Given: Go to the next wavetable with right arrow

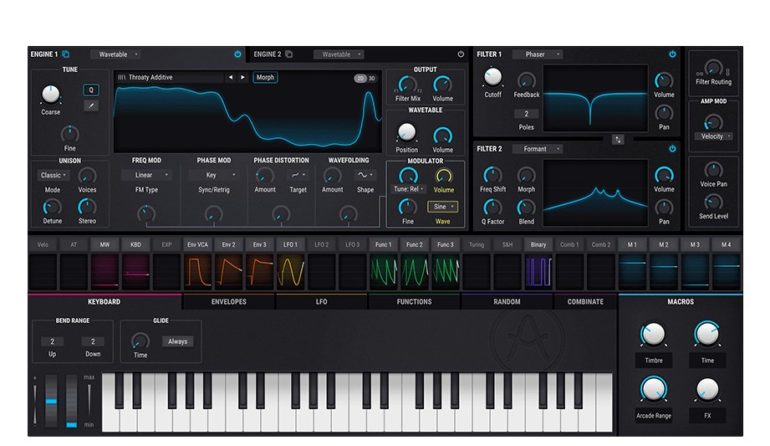Looking at the screenshot, I should tap(242, 77).
